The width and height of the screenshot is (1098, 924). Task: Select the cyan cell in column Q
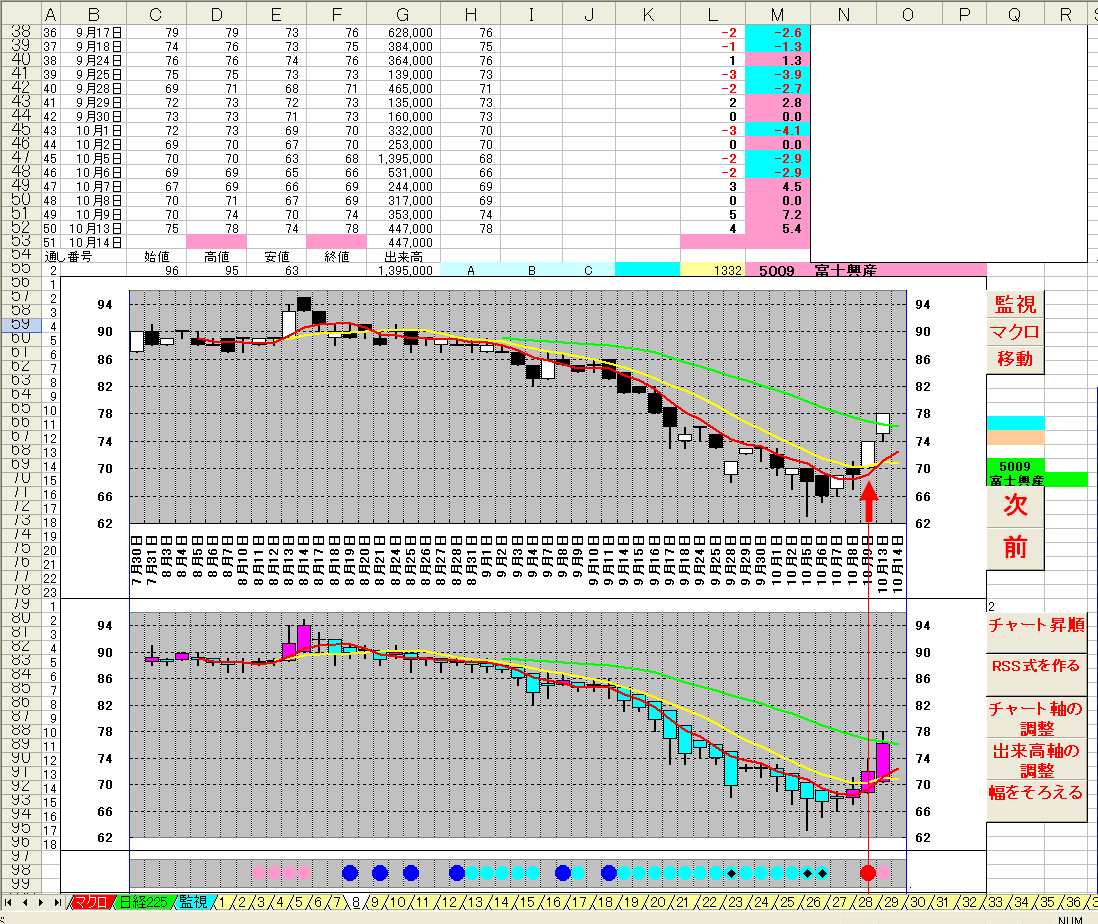click(1015, 423)
